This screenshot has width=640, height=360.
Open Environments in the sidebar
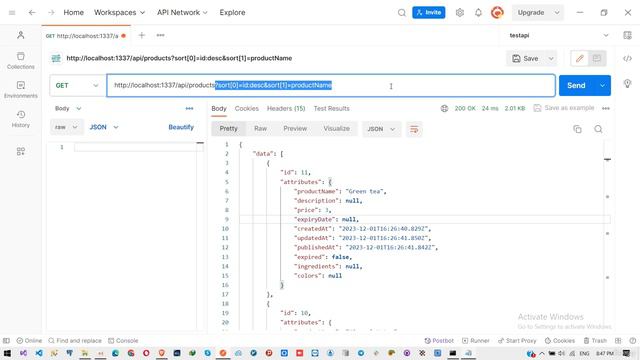(x=21, y=90)
